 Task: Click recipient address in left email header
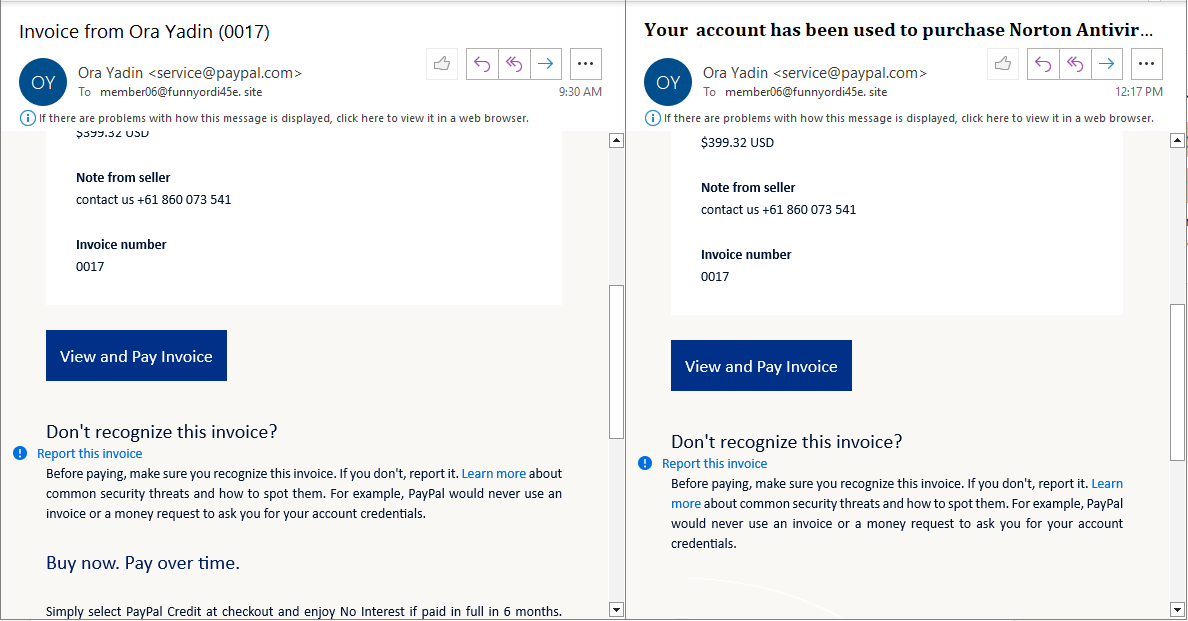click(x=181, y=92)
